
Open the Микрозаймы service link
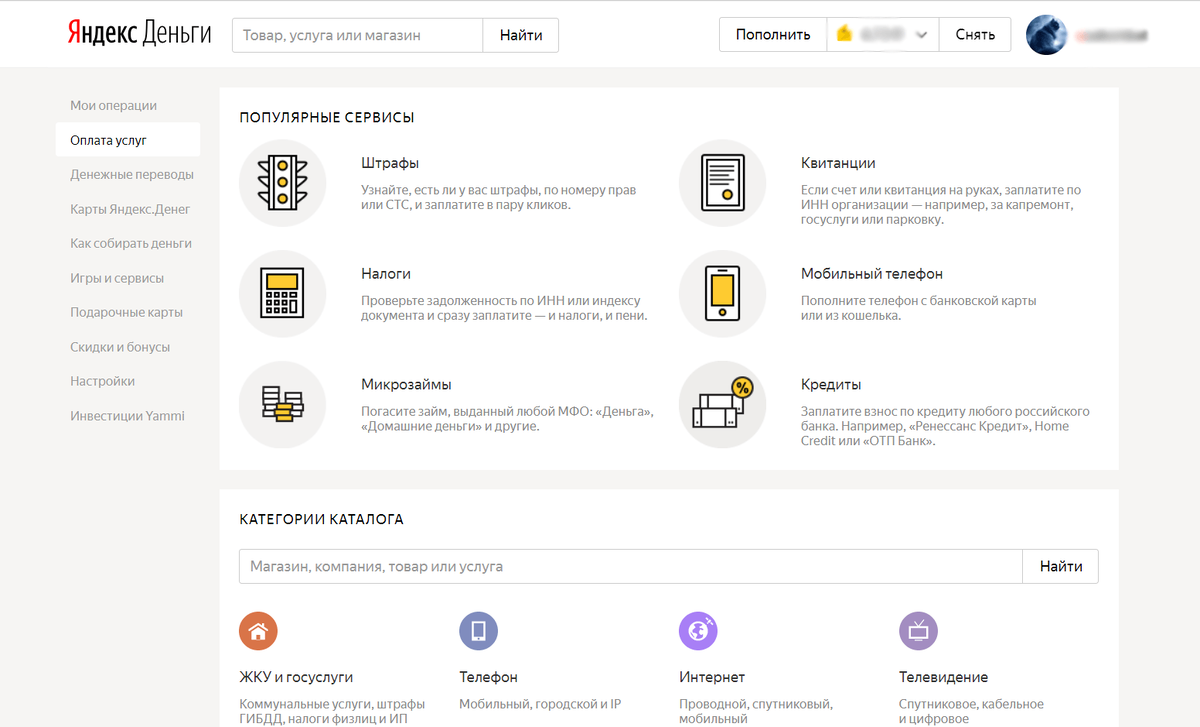pyautogui.click(x=406, y=384)
